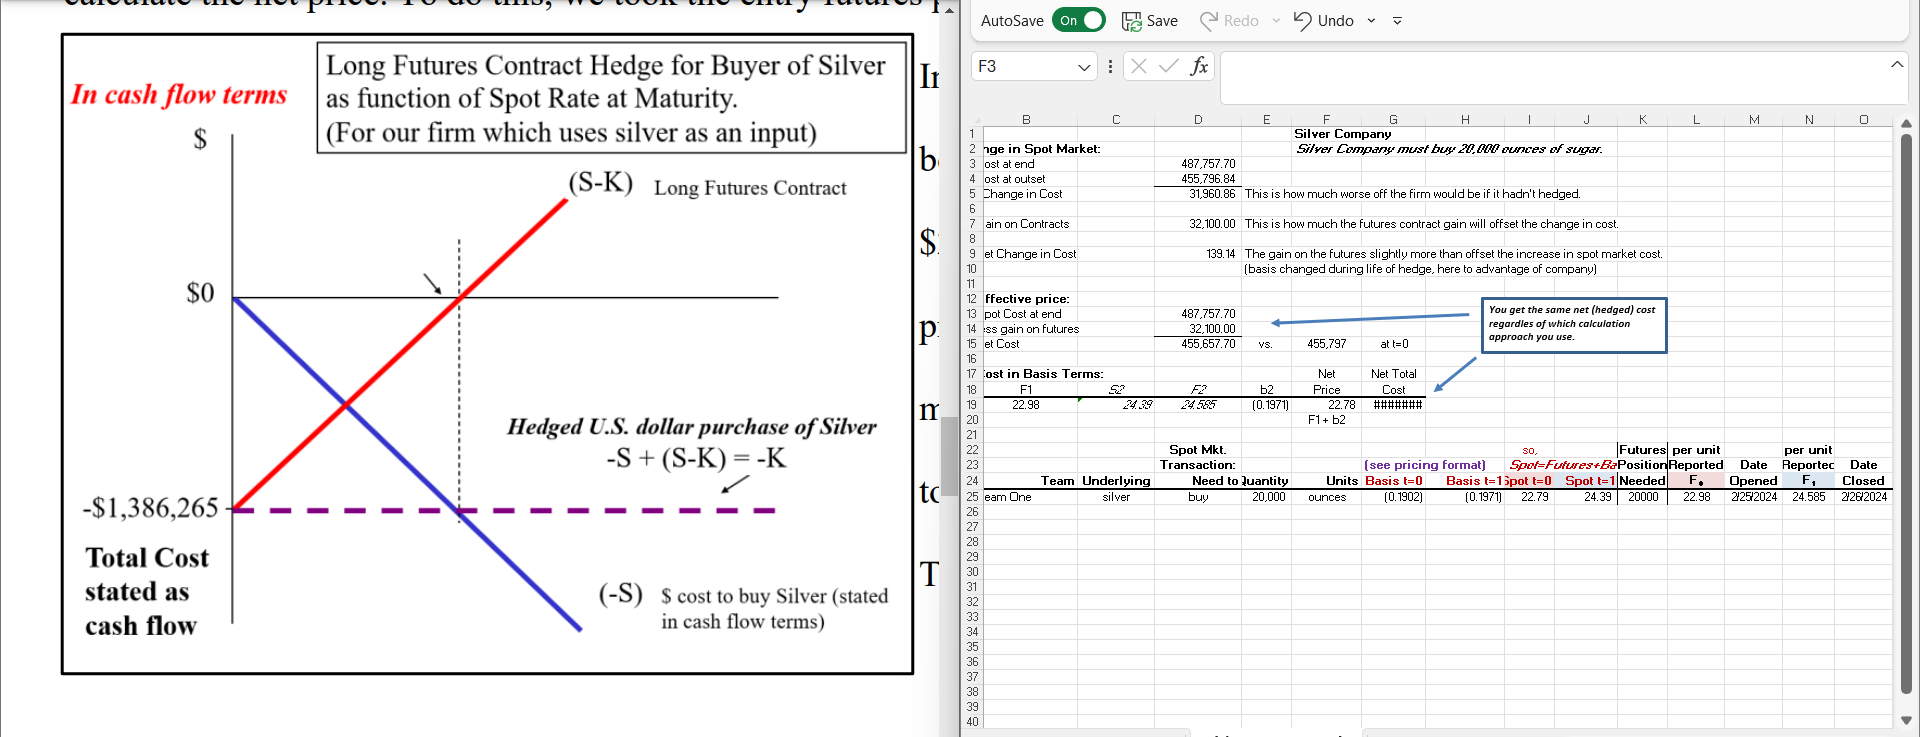Select row 19 header

pyautogui.click(x=972, y=405)
